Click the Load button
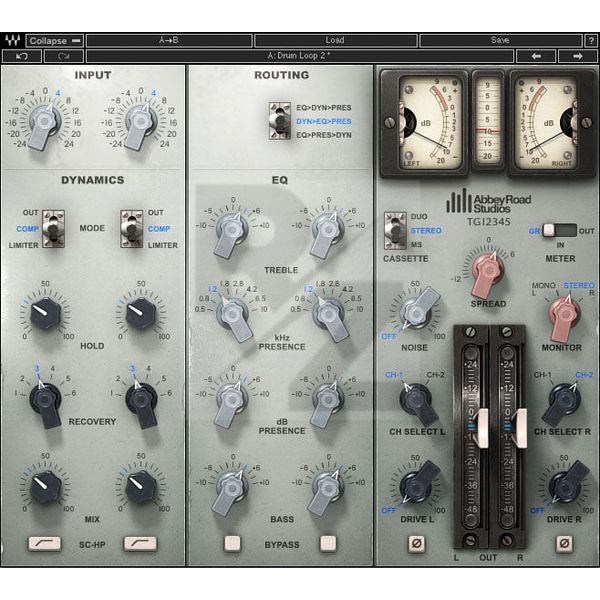 [x=335, y=40]
